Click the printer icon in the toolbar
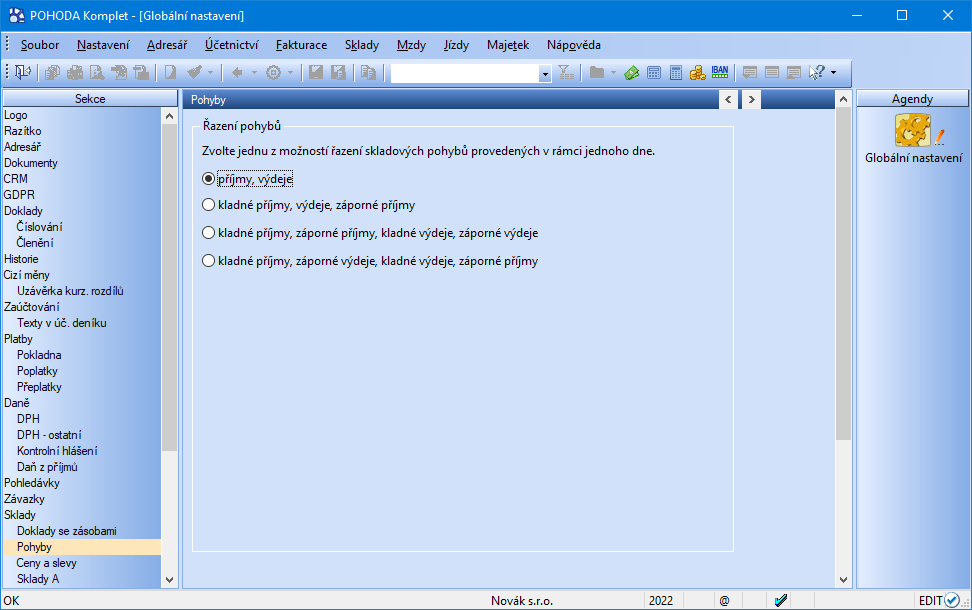The height and width of the screenshot is (610, 972). point(74,73)
